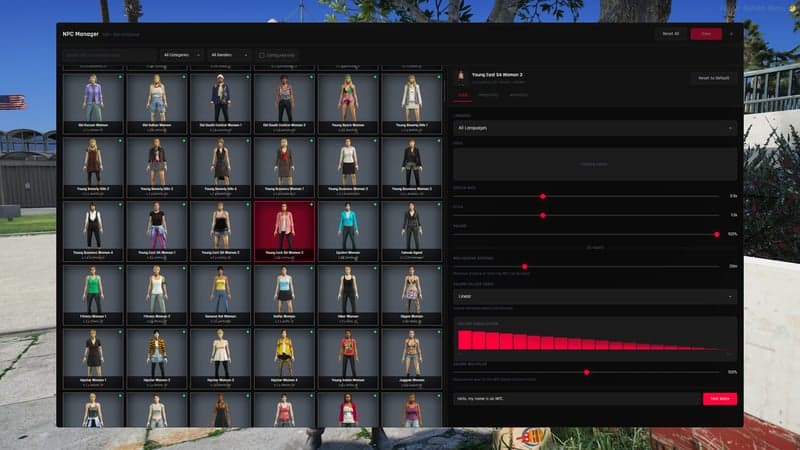This screenshot has height=450, width=800.
Task: Select the Fitness Woman 1 card in green top
Action: [x=93, y=295]
